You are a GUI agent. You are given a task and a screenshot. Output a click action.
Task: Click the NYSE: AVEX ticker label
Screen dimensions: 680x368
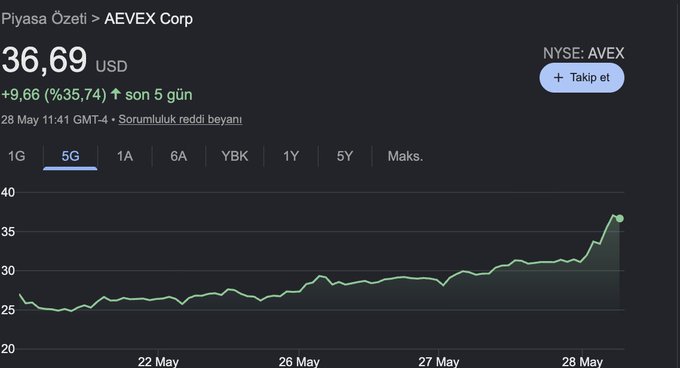pos(583,53)
